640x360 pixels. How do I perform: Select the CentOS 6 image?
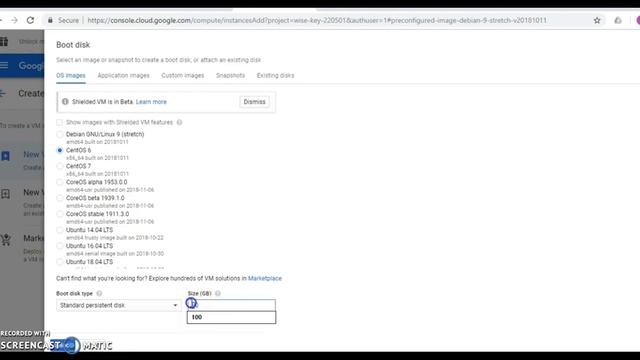click(x=60, y=150)
